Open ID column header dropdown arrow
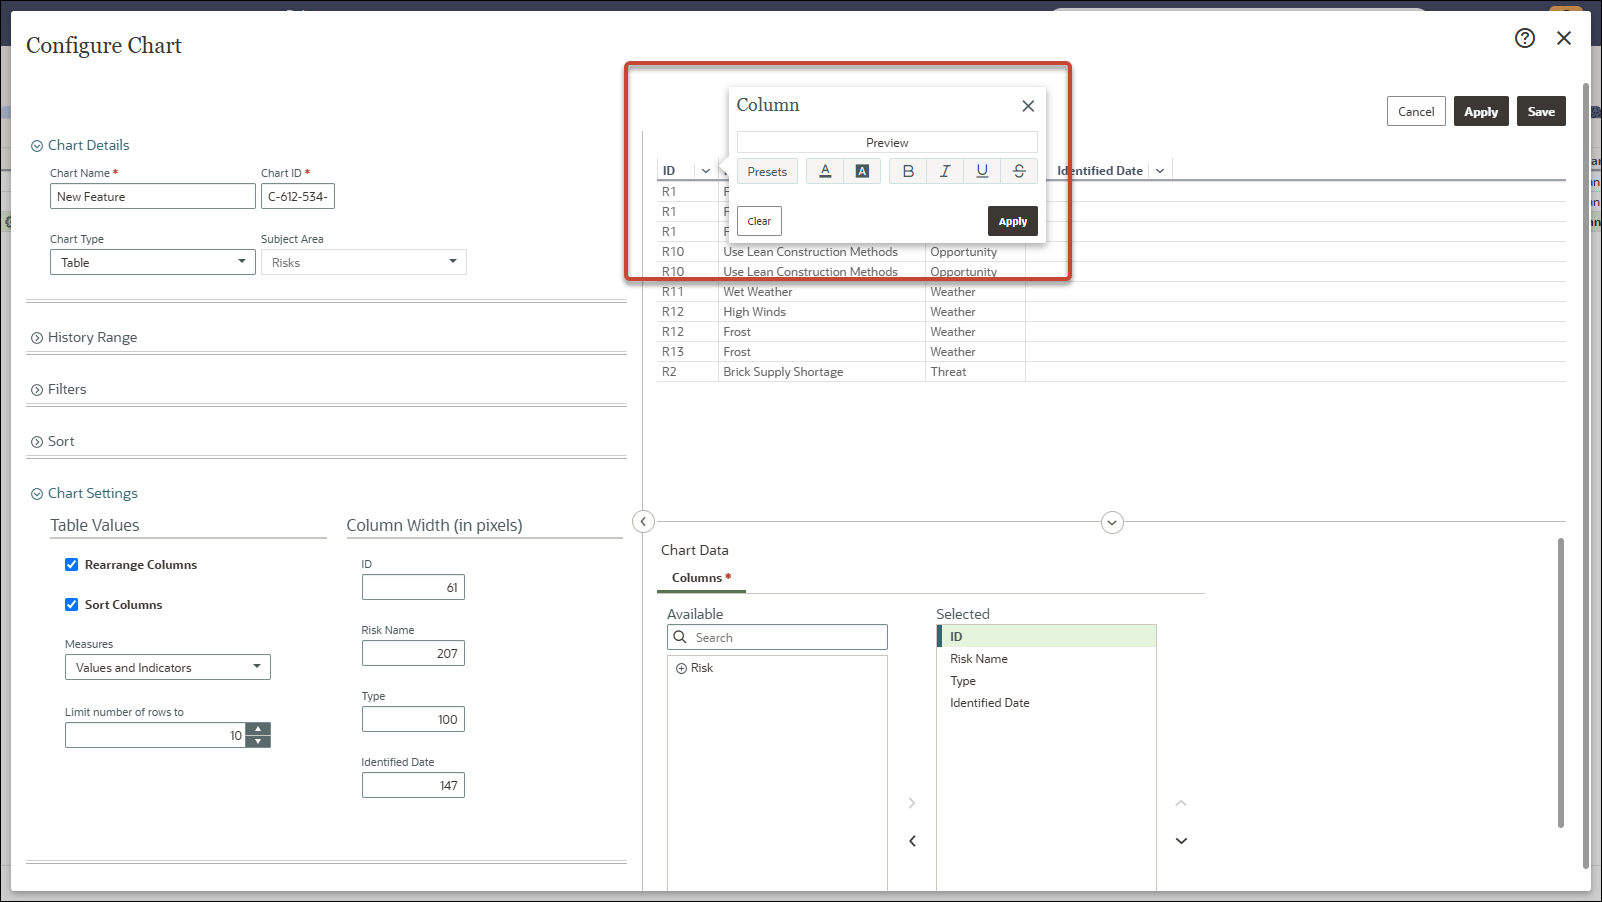Image resolution: width=1602 pixels, height=902 pixels. coord(706,171)
